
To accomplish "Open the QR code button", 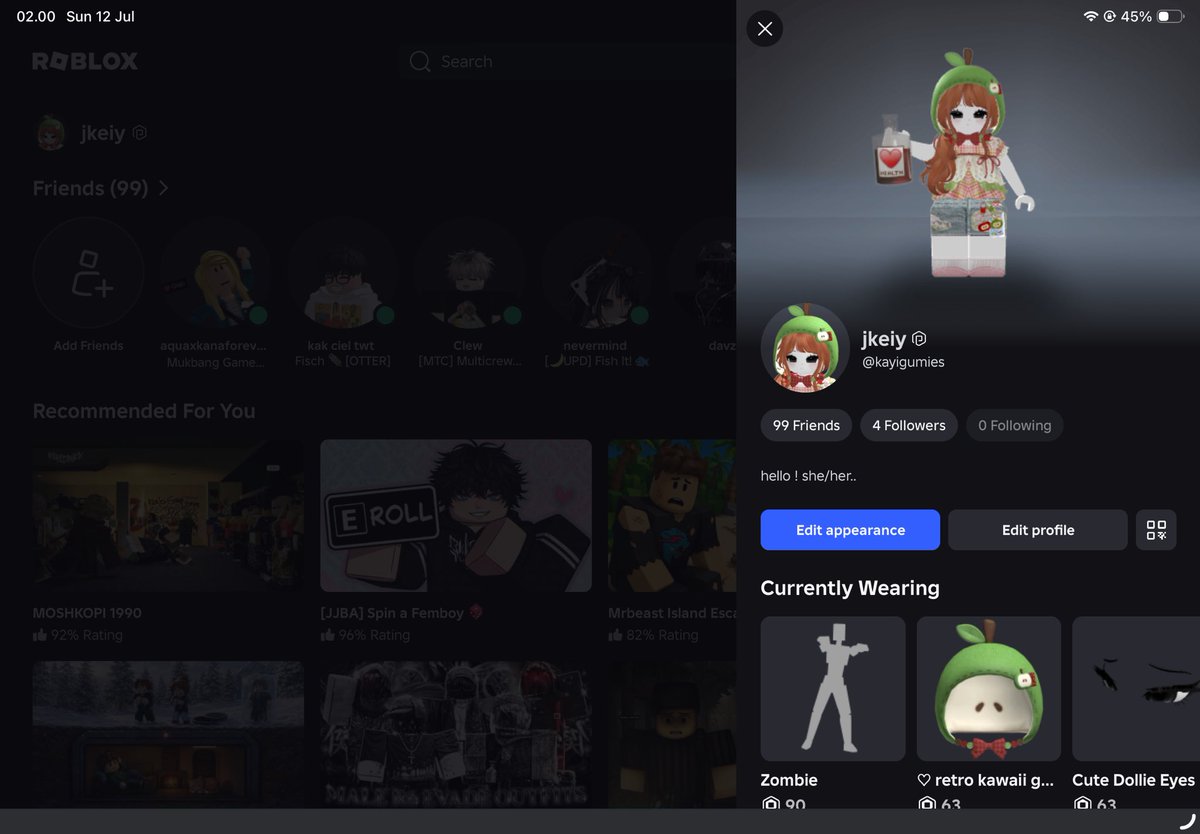I will pyautogui.click(x=1156, y=530).
